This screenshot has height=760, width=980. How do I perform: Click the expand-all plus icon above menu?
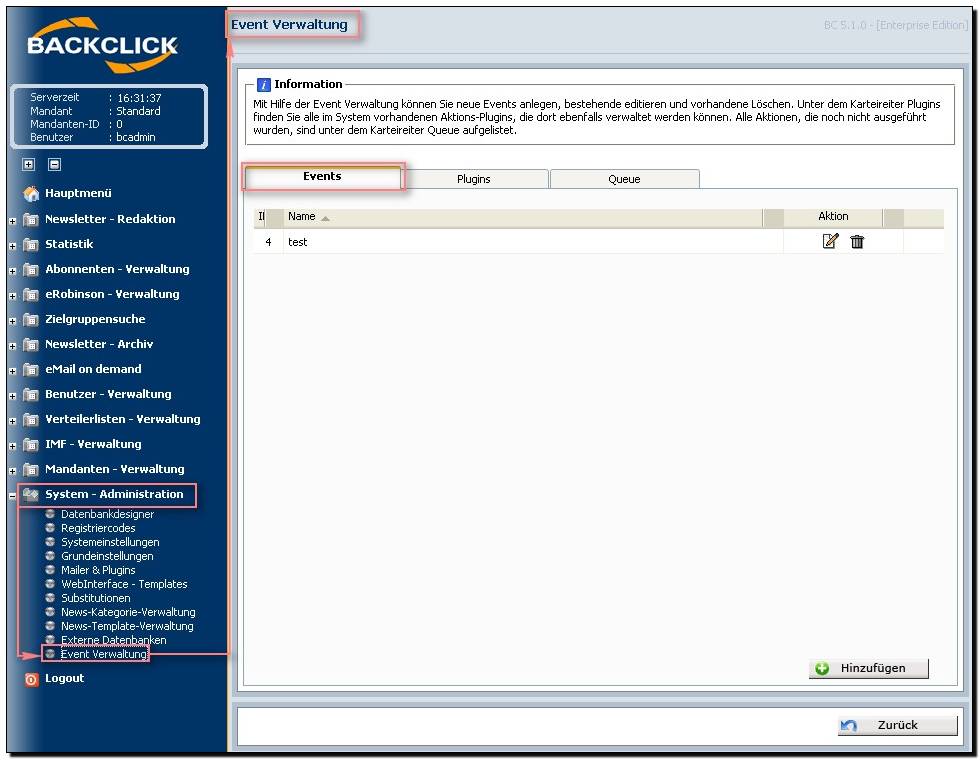[29, 164]
